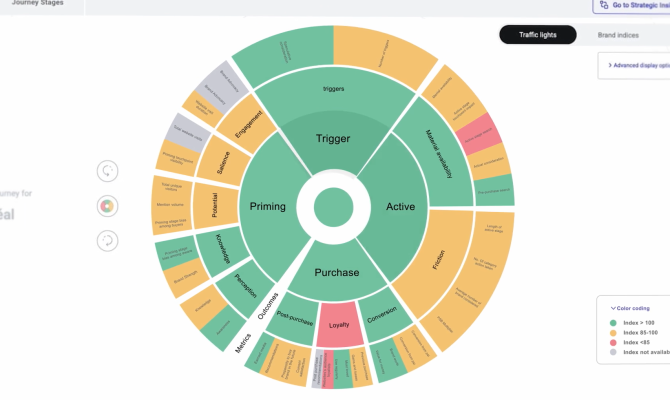Viewport: 670px width, 400px height.
Task: Go to Strategic Insights
Action: click(640, 5)
